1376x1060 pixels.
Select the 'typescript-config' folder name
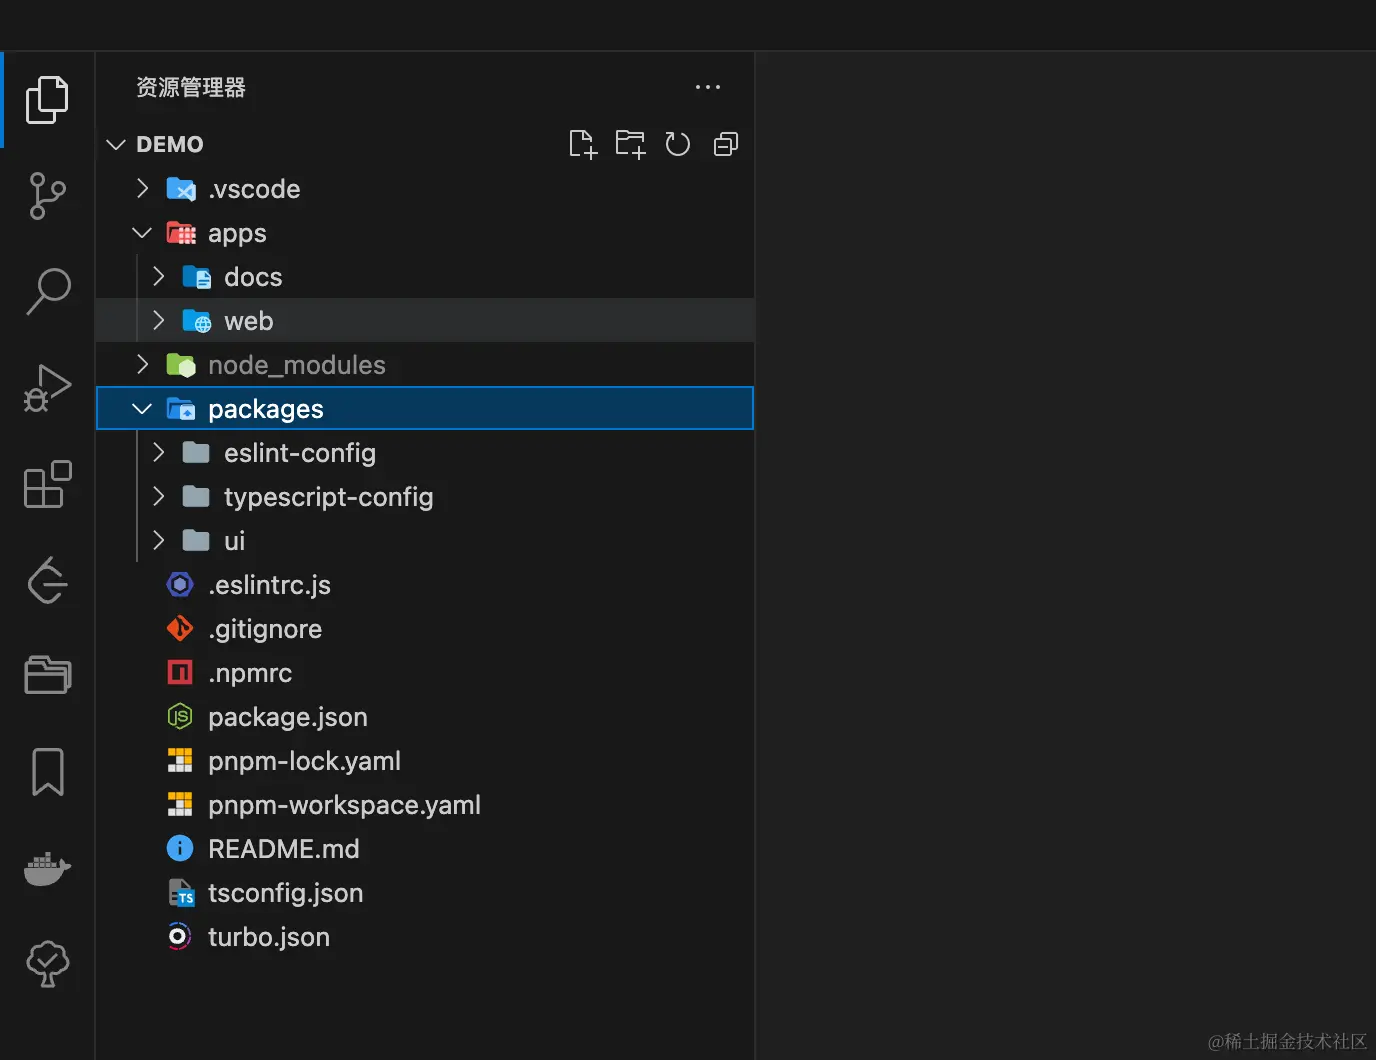point(329,497)
